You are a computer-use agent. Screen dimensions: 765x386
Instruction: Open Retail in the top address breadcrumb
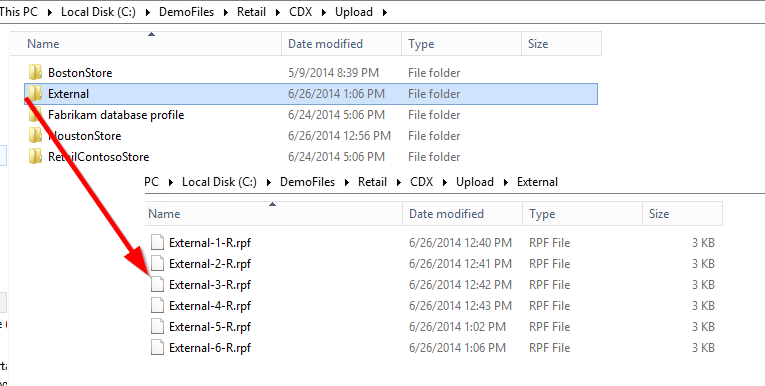(251, 12)
